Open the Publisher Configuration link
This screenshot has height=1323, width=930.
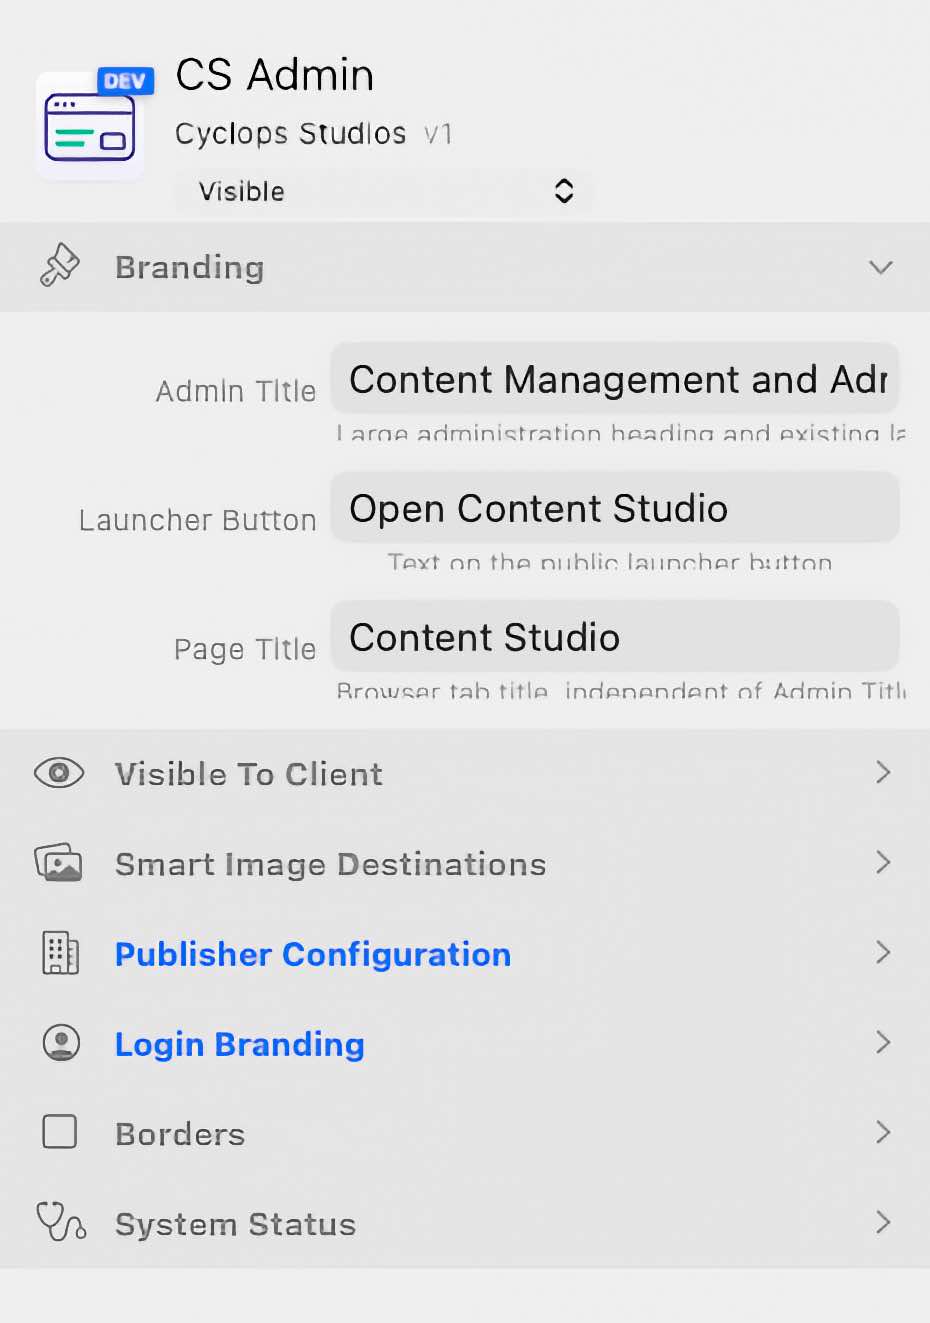pos(313,954)
